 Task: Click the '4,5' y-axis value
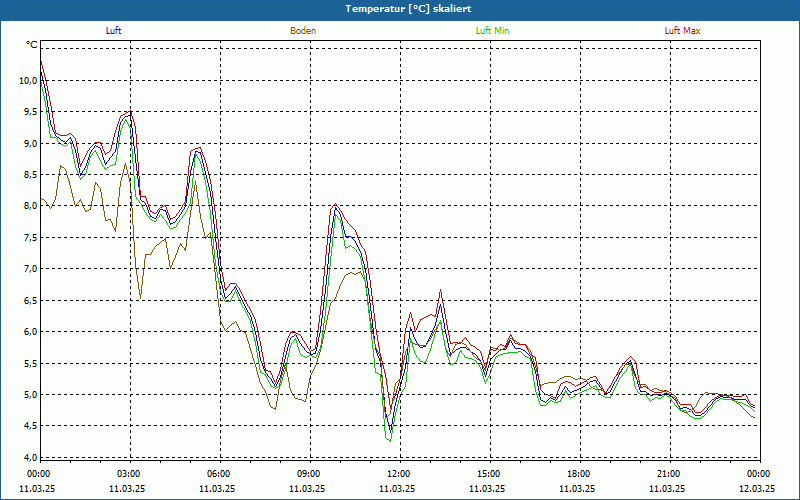31,426
